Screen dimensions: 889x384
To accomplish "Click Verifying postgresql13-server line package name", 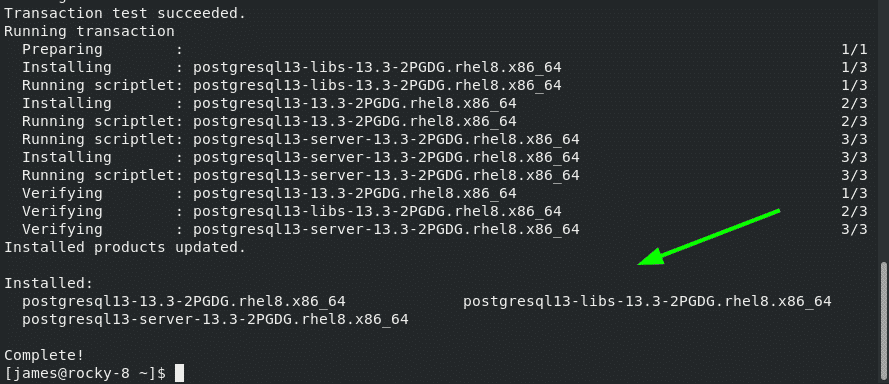I will pos(386,229).
